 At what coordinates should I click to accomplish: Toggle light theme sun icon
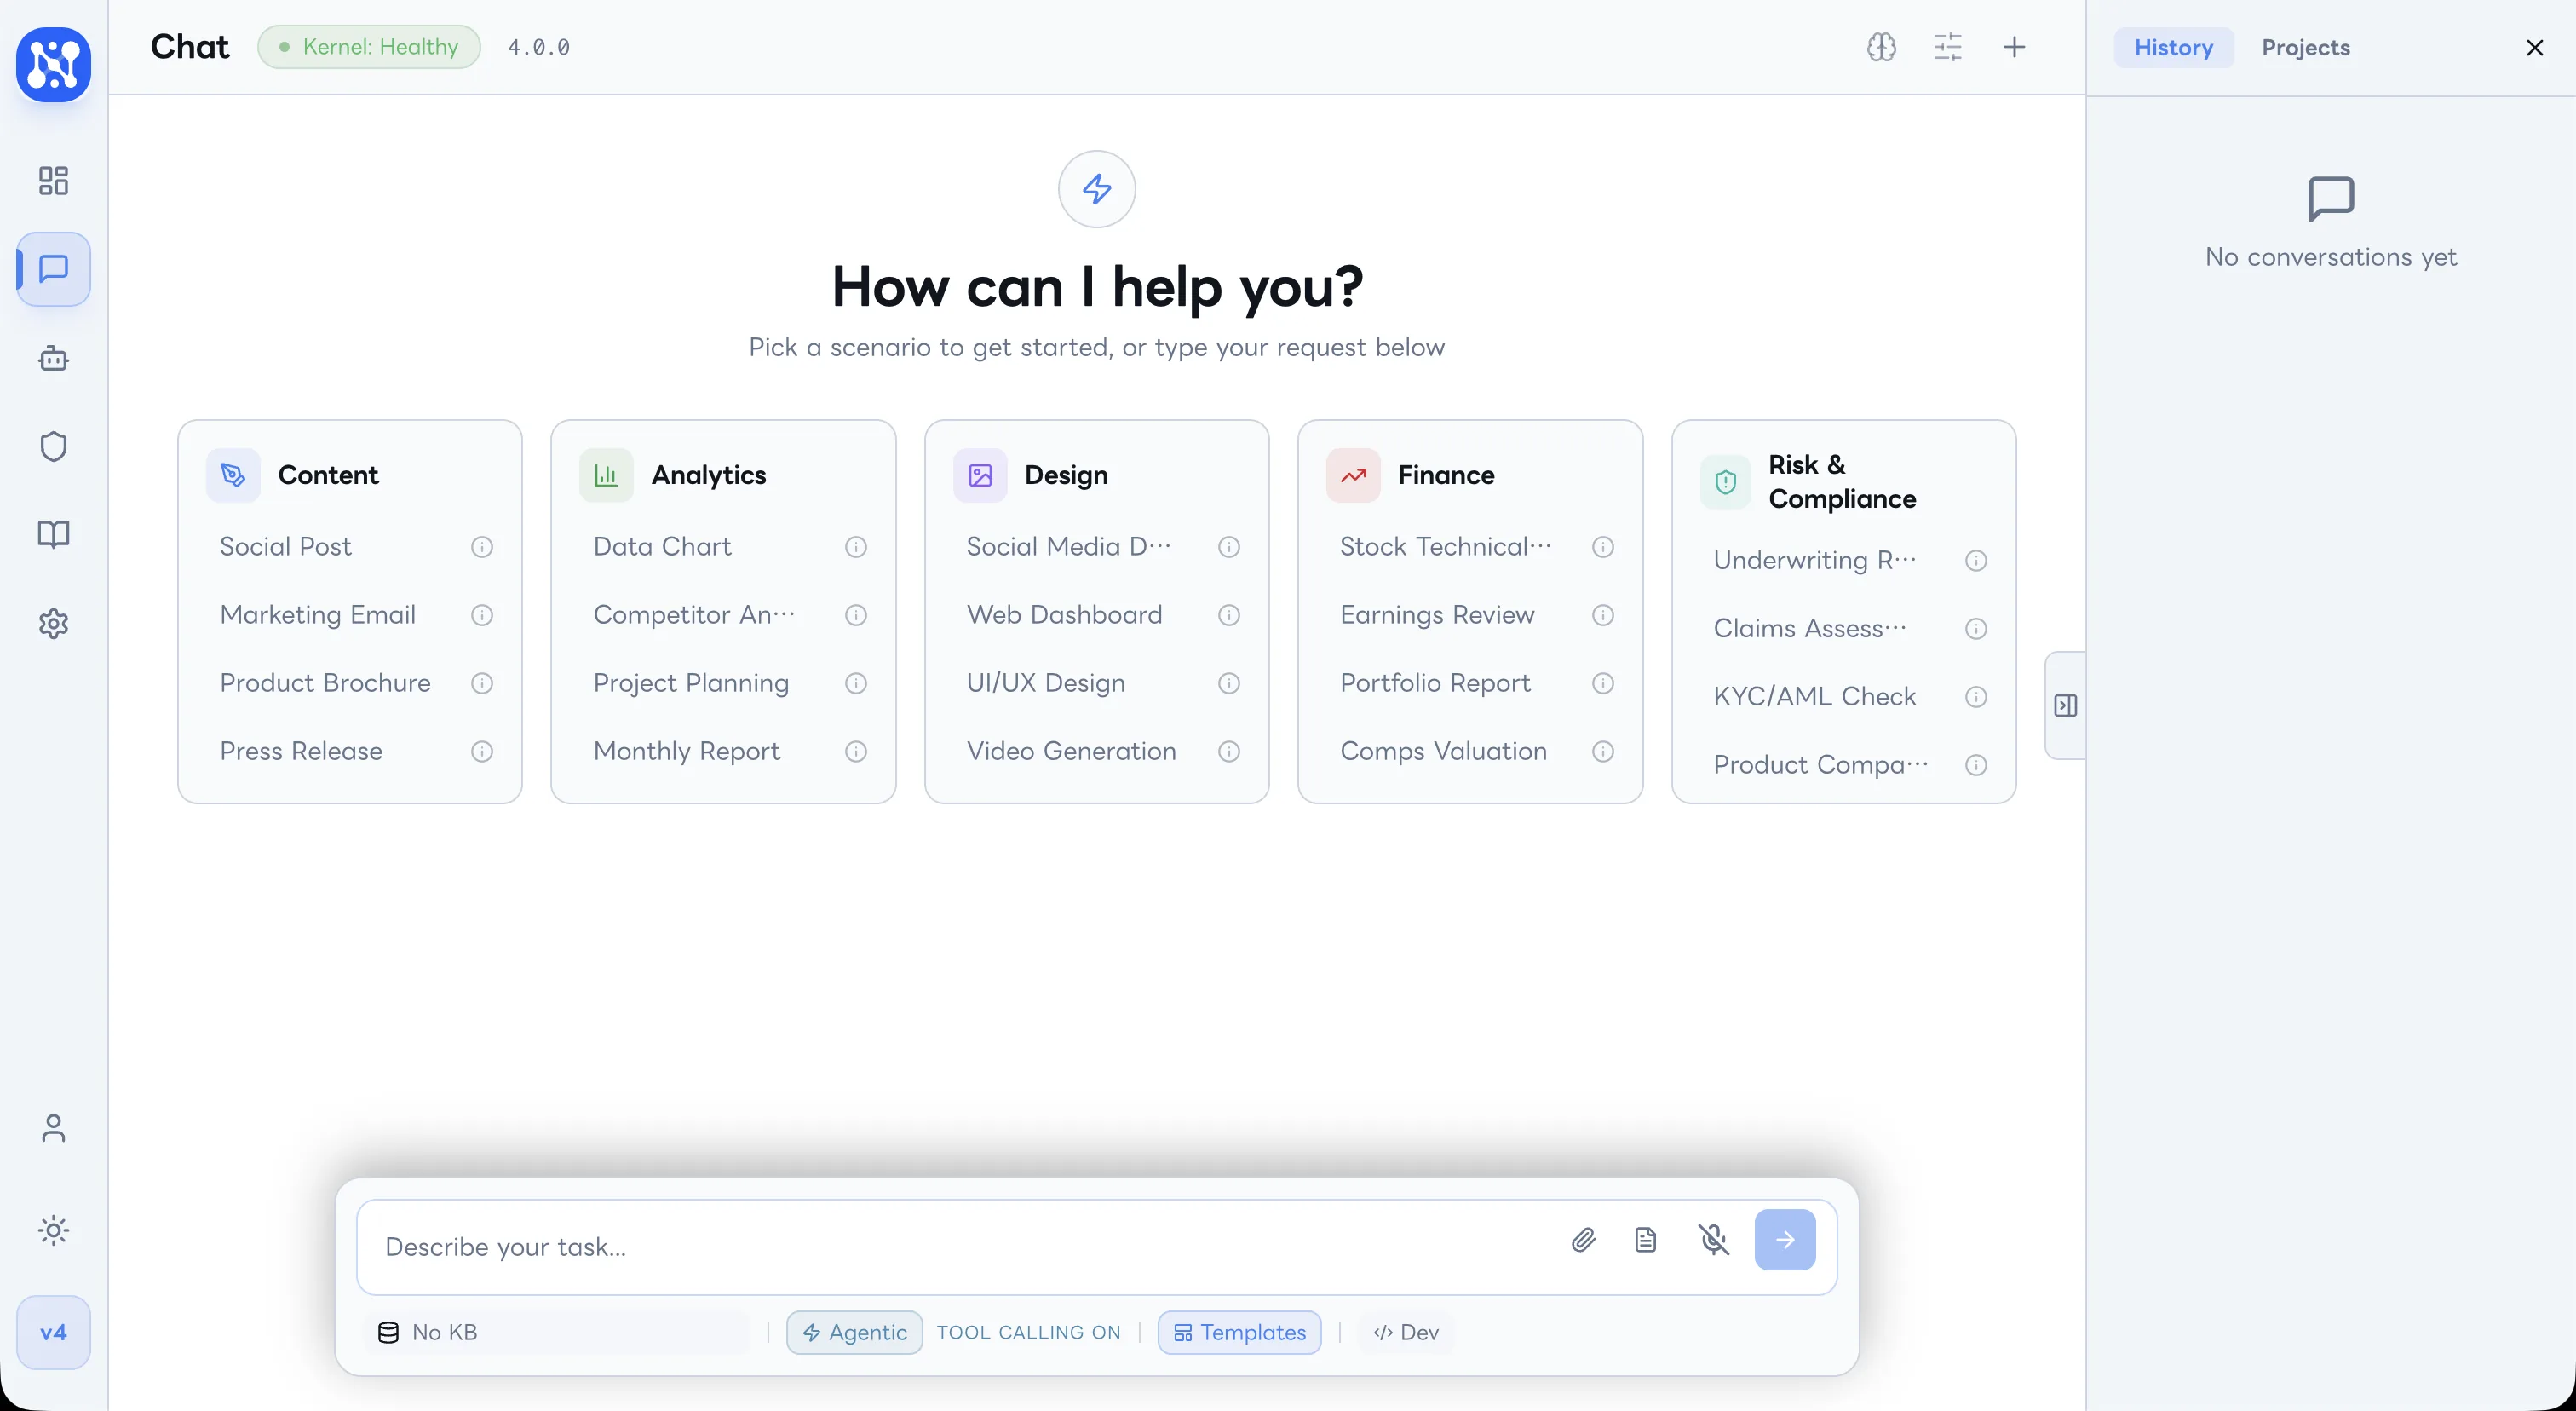point(53,1230)
